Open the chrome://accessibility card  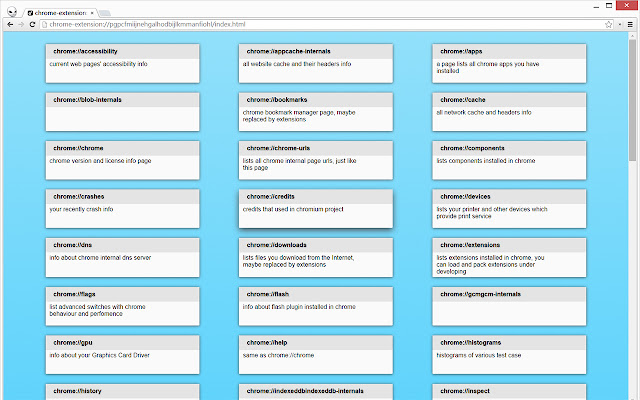point(122,63)
